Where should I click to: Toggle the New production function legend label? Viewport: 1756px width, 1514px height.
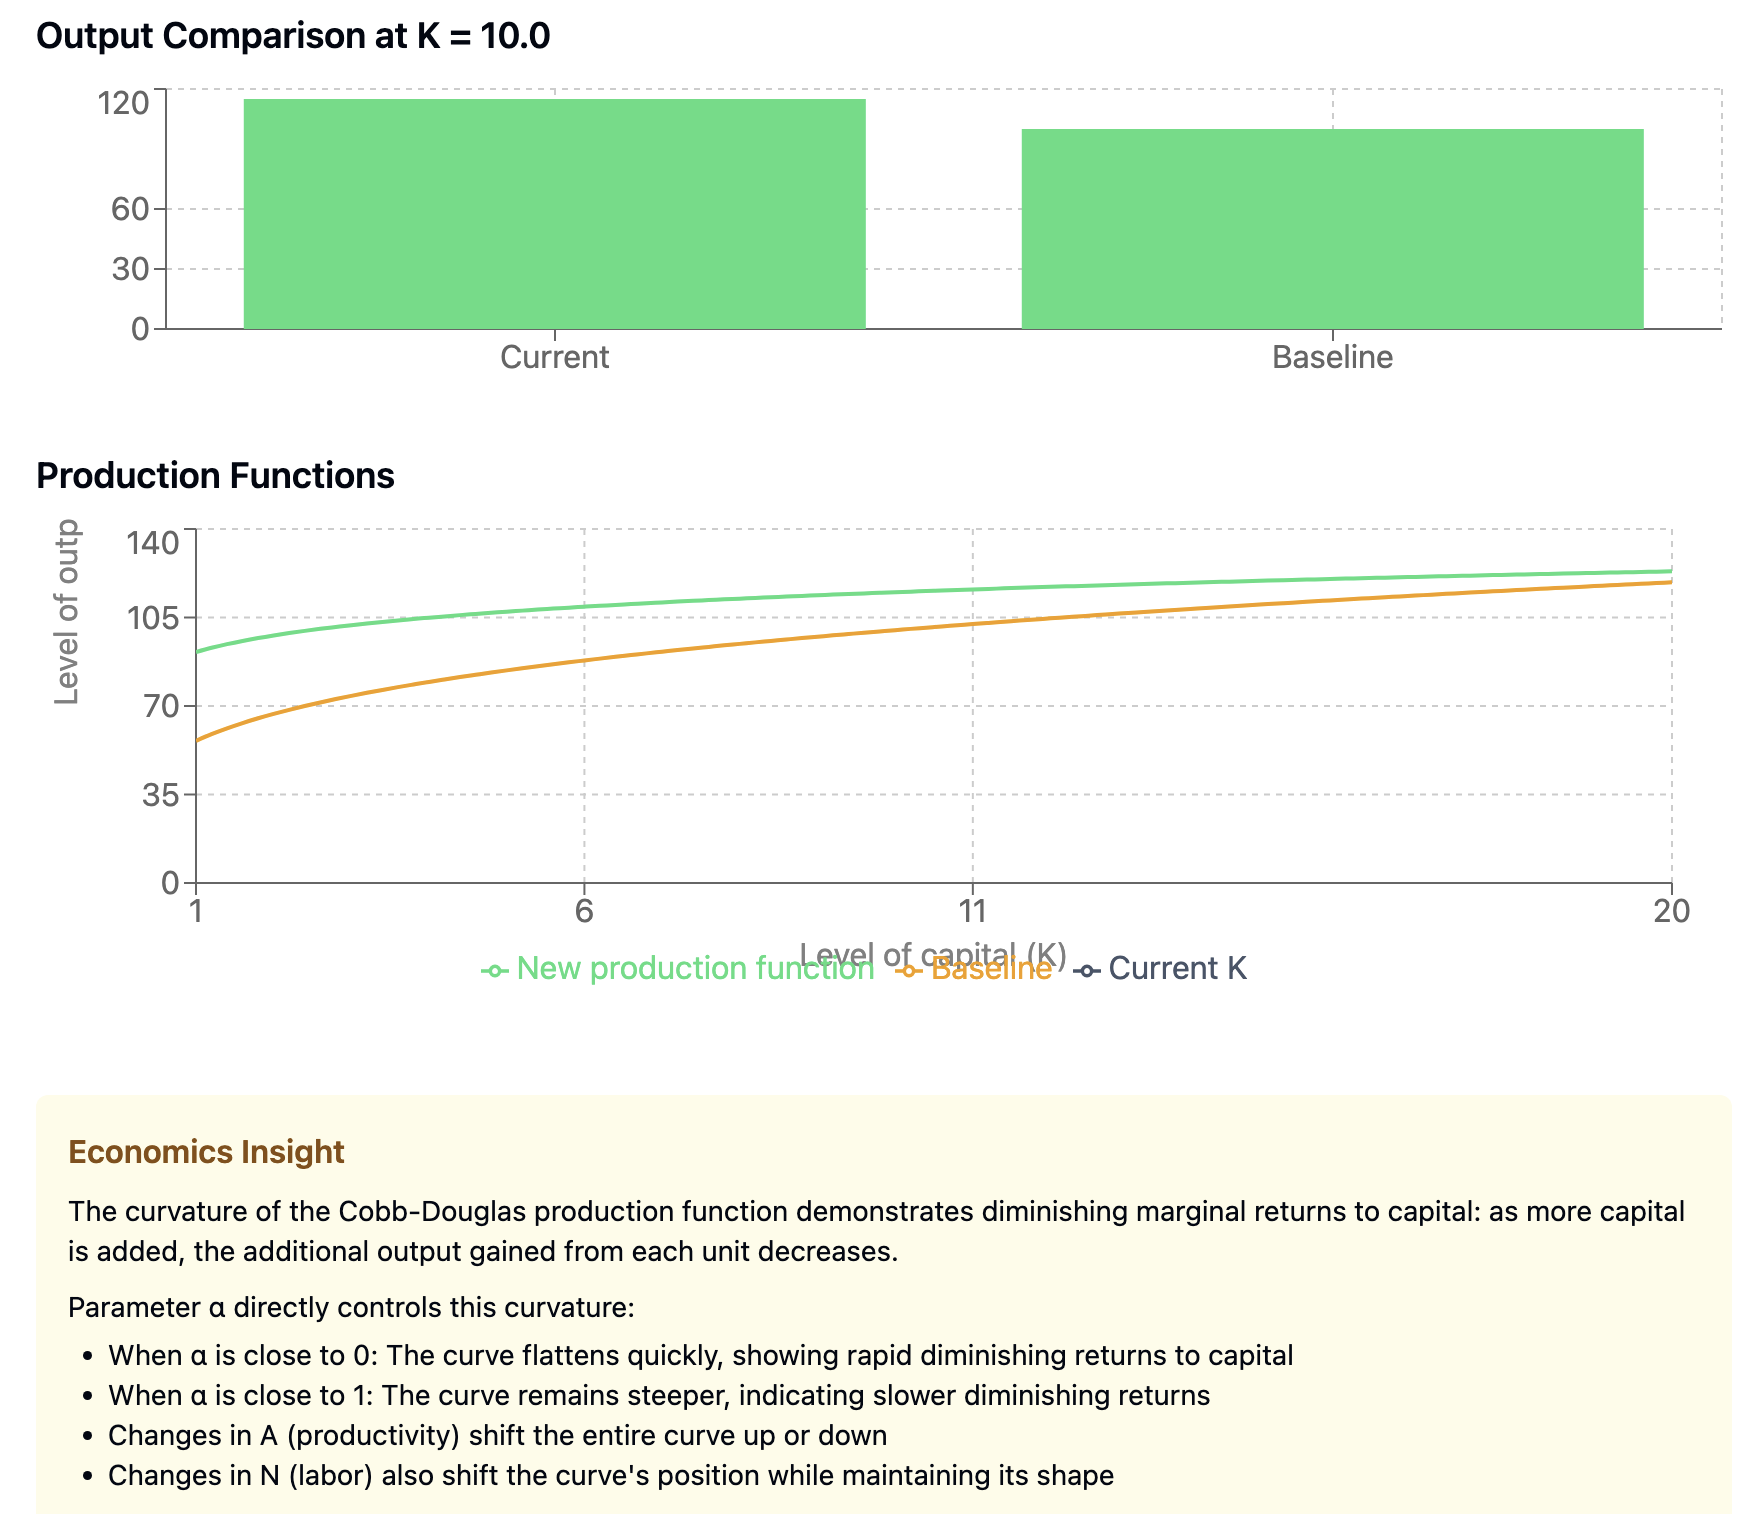[695, 968]
